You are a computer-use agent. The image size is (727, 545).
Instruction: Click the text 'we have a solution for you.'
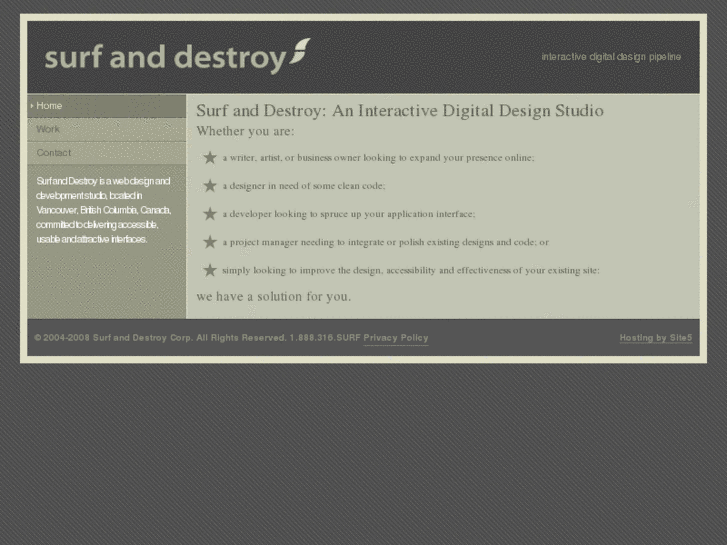pos(274,296)
